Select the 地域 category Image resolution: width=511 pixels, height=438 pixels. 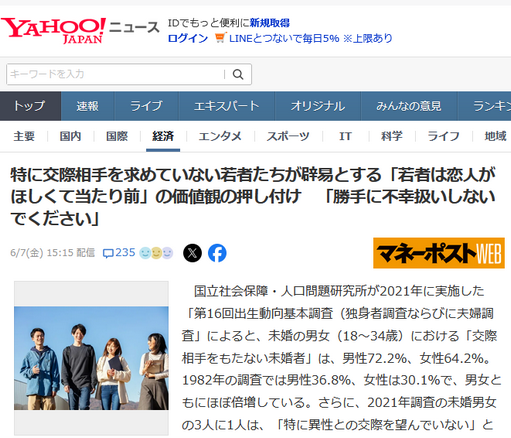click(x=496, y=136)
